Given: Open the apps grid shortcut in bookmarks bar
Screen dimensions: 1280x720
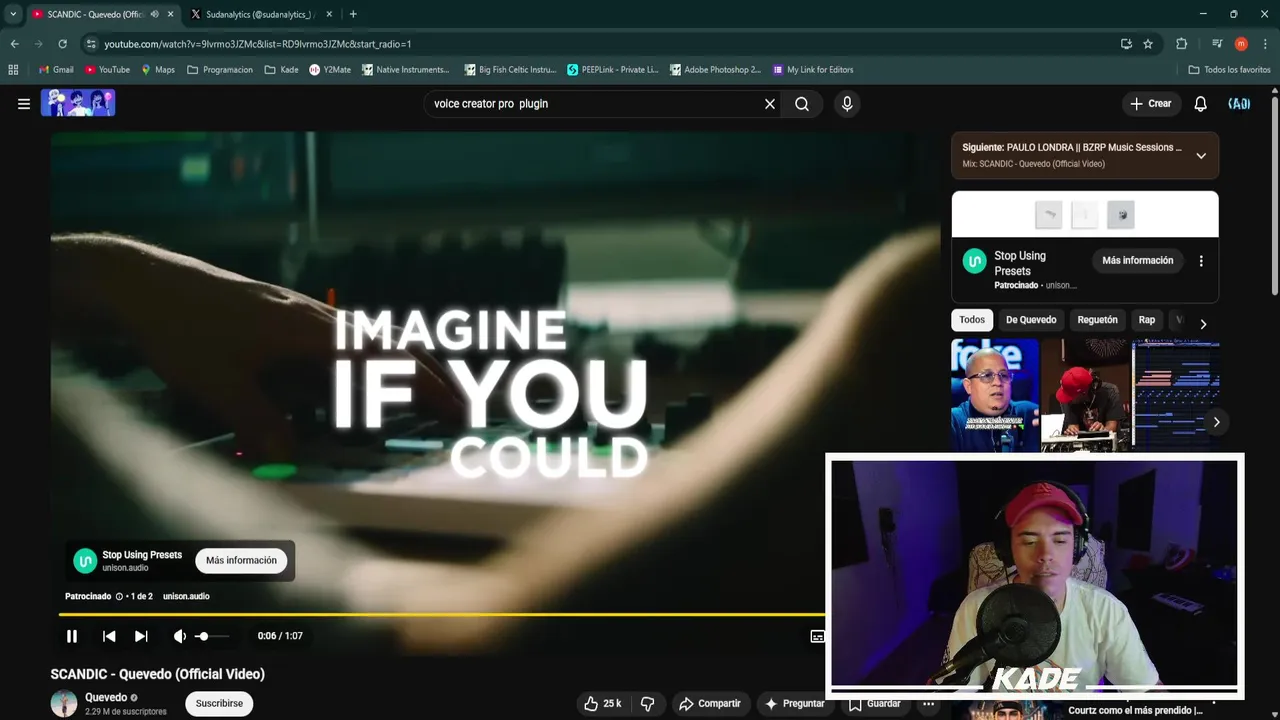Looking at the screenshot, I should (x=13, y=70).
